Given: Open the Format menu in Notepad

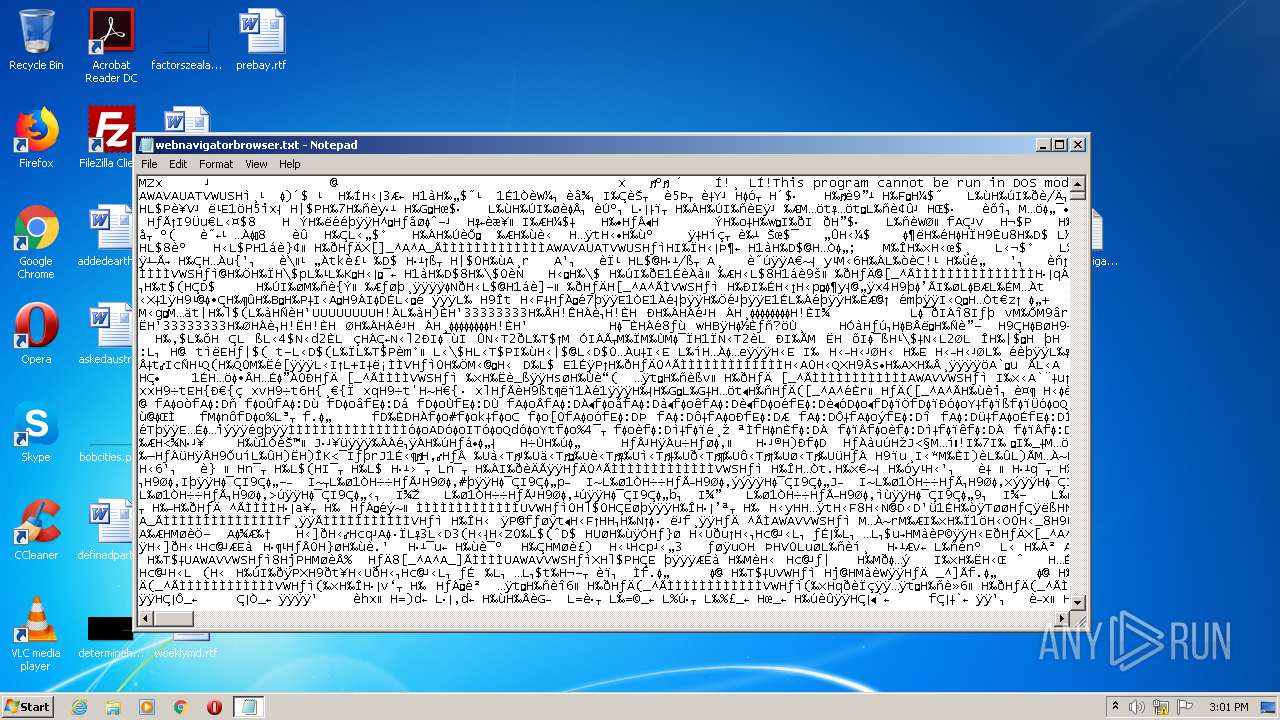Looking at the screenshot, I should 216,164.
